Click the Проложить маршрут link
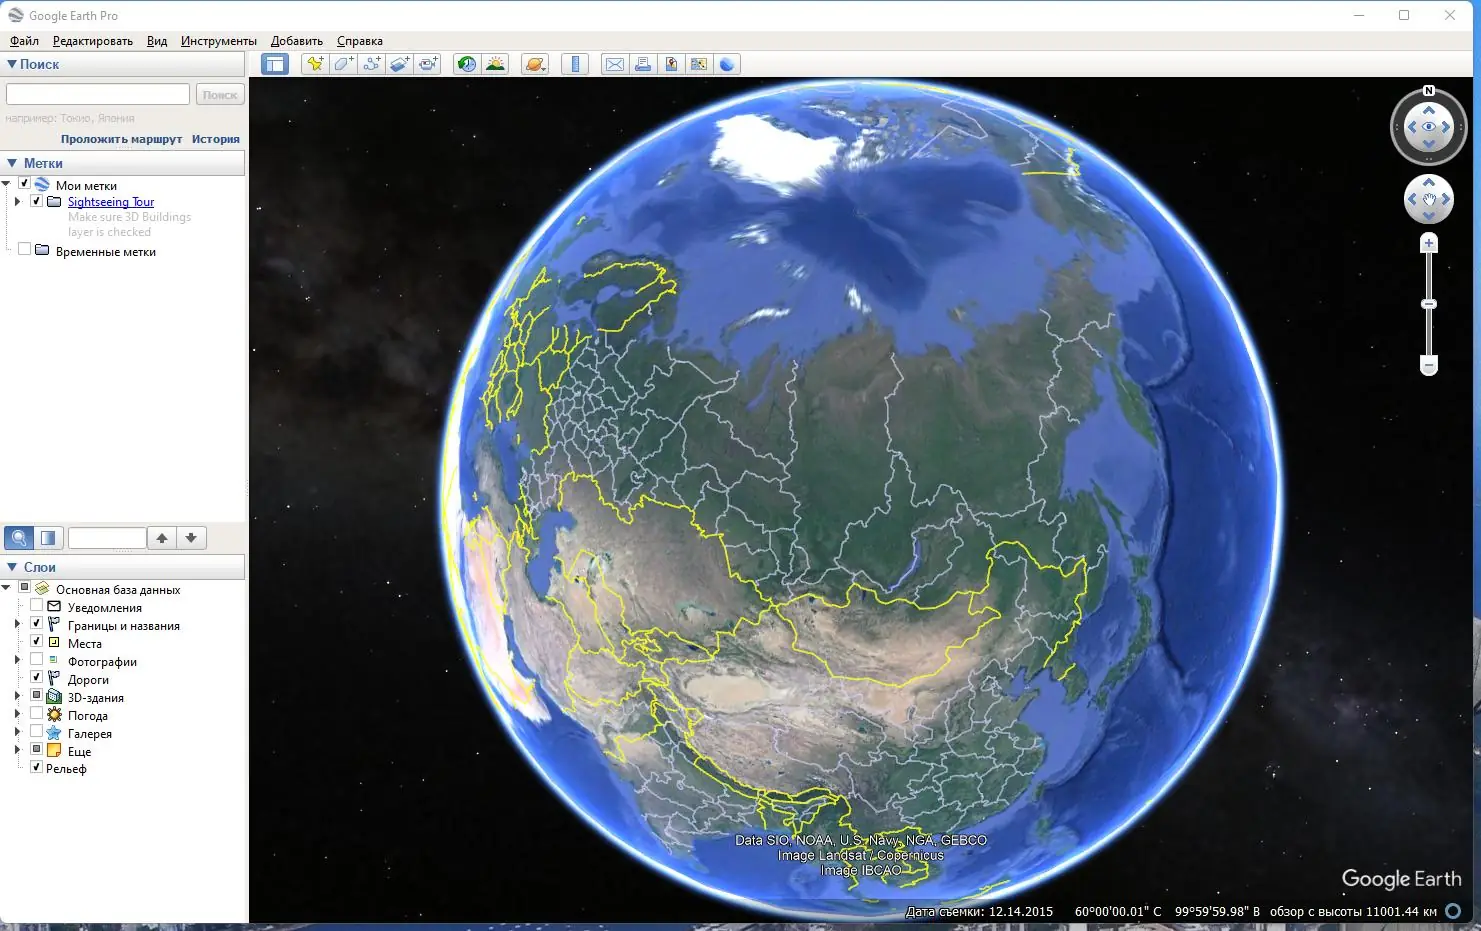Viewport: 1481px width, 931px height. pos(119,139)
